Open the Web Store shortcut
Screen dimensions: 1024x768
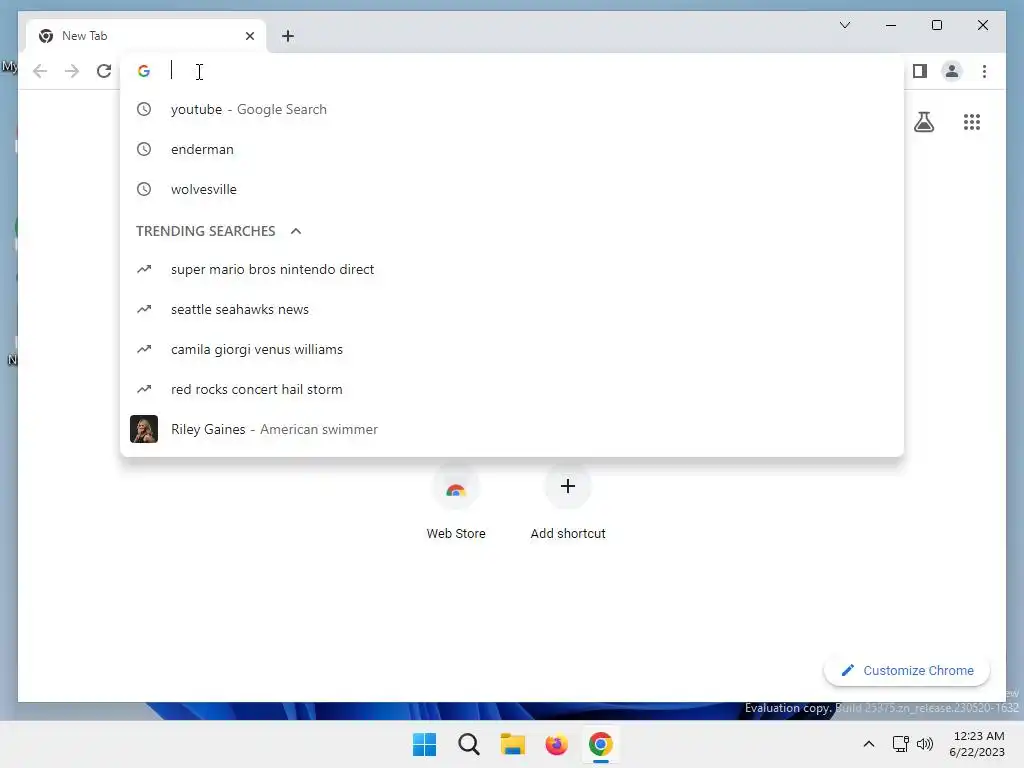456,503
